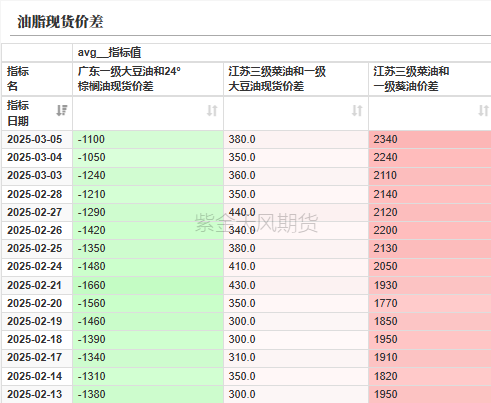Click value 380.0 in 2025-03-05 row
Image resolution: width=491 pixels, height=403 pixels.
(x=242, y=139)
